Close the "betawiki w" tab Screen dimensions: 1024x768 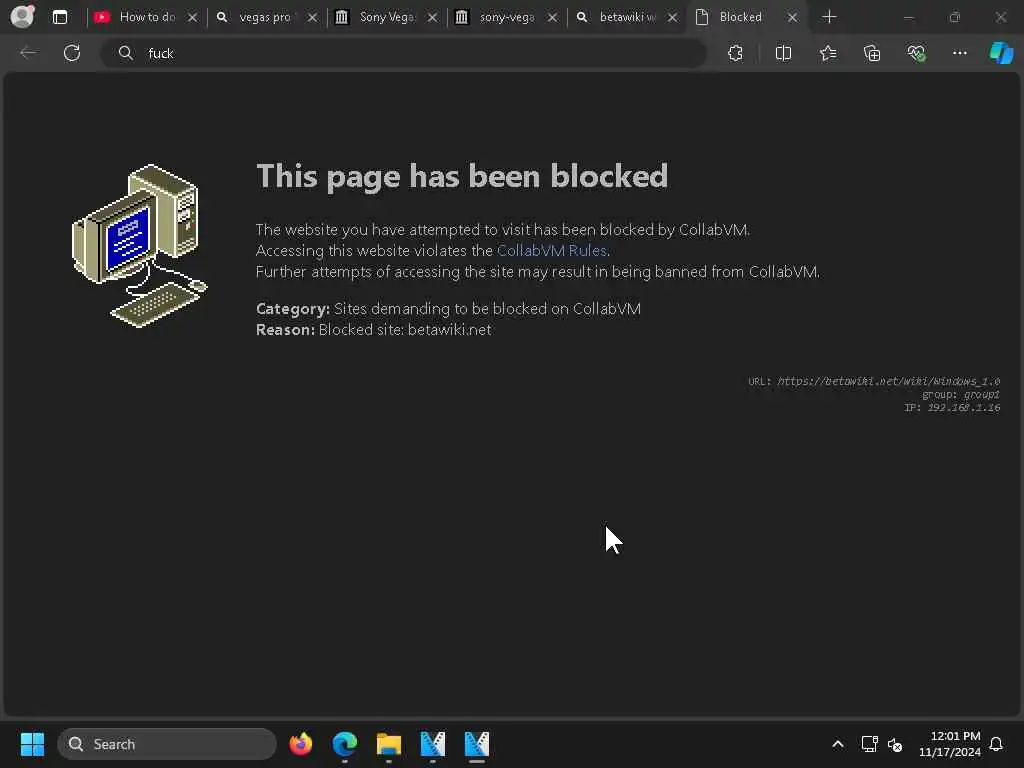tap(673, 18)
